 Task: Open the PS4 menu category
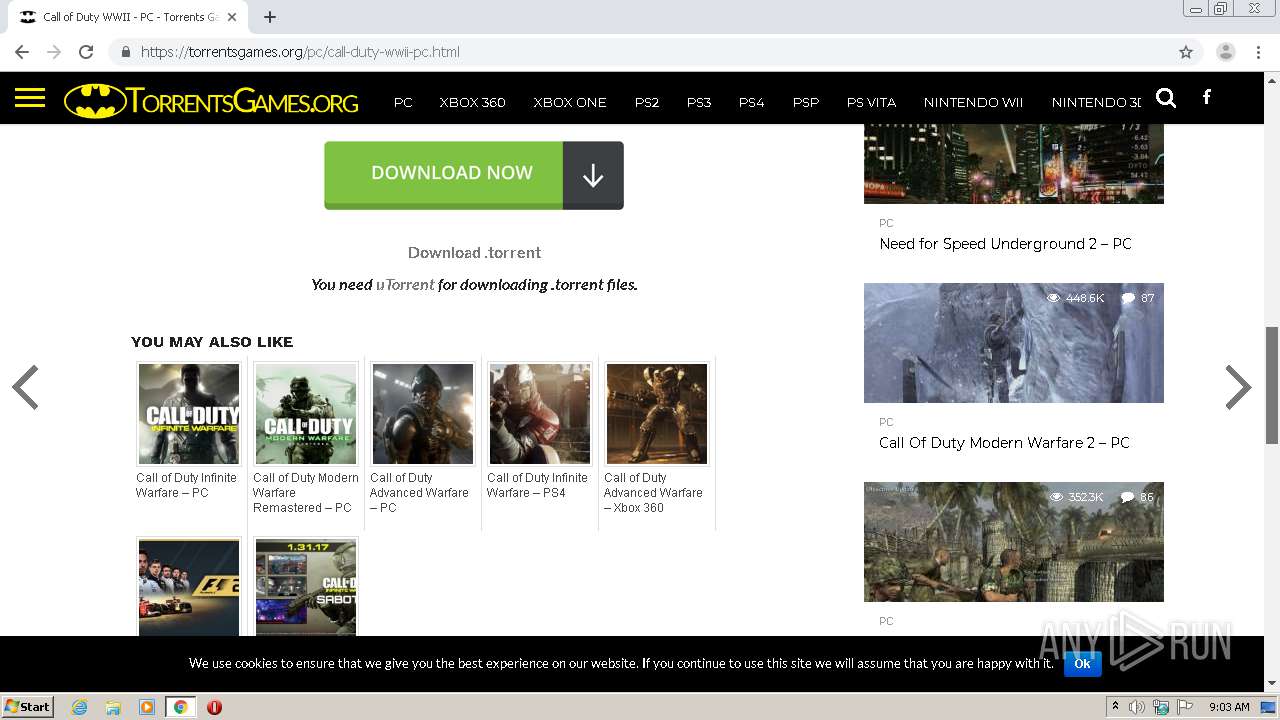tap(751, 102)
